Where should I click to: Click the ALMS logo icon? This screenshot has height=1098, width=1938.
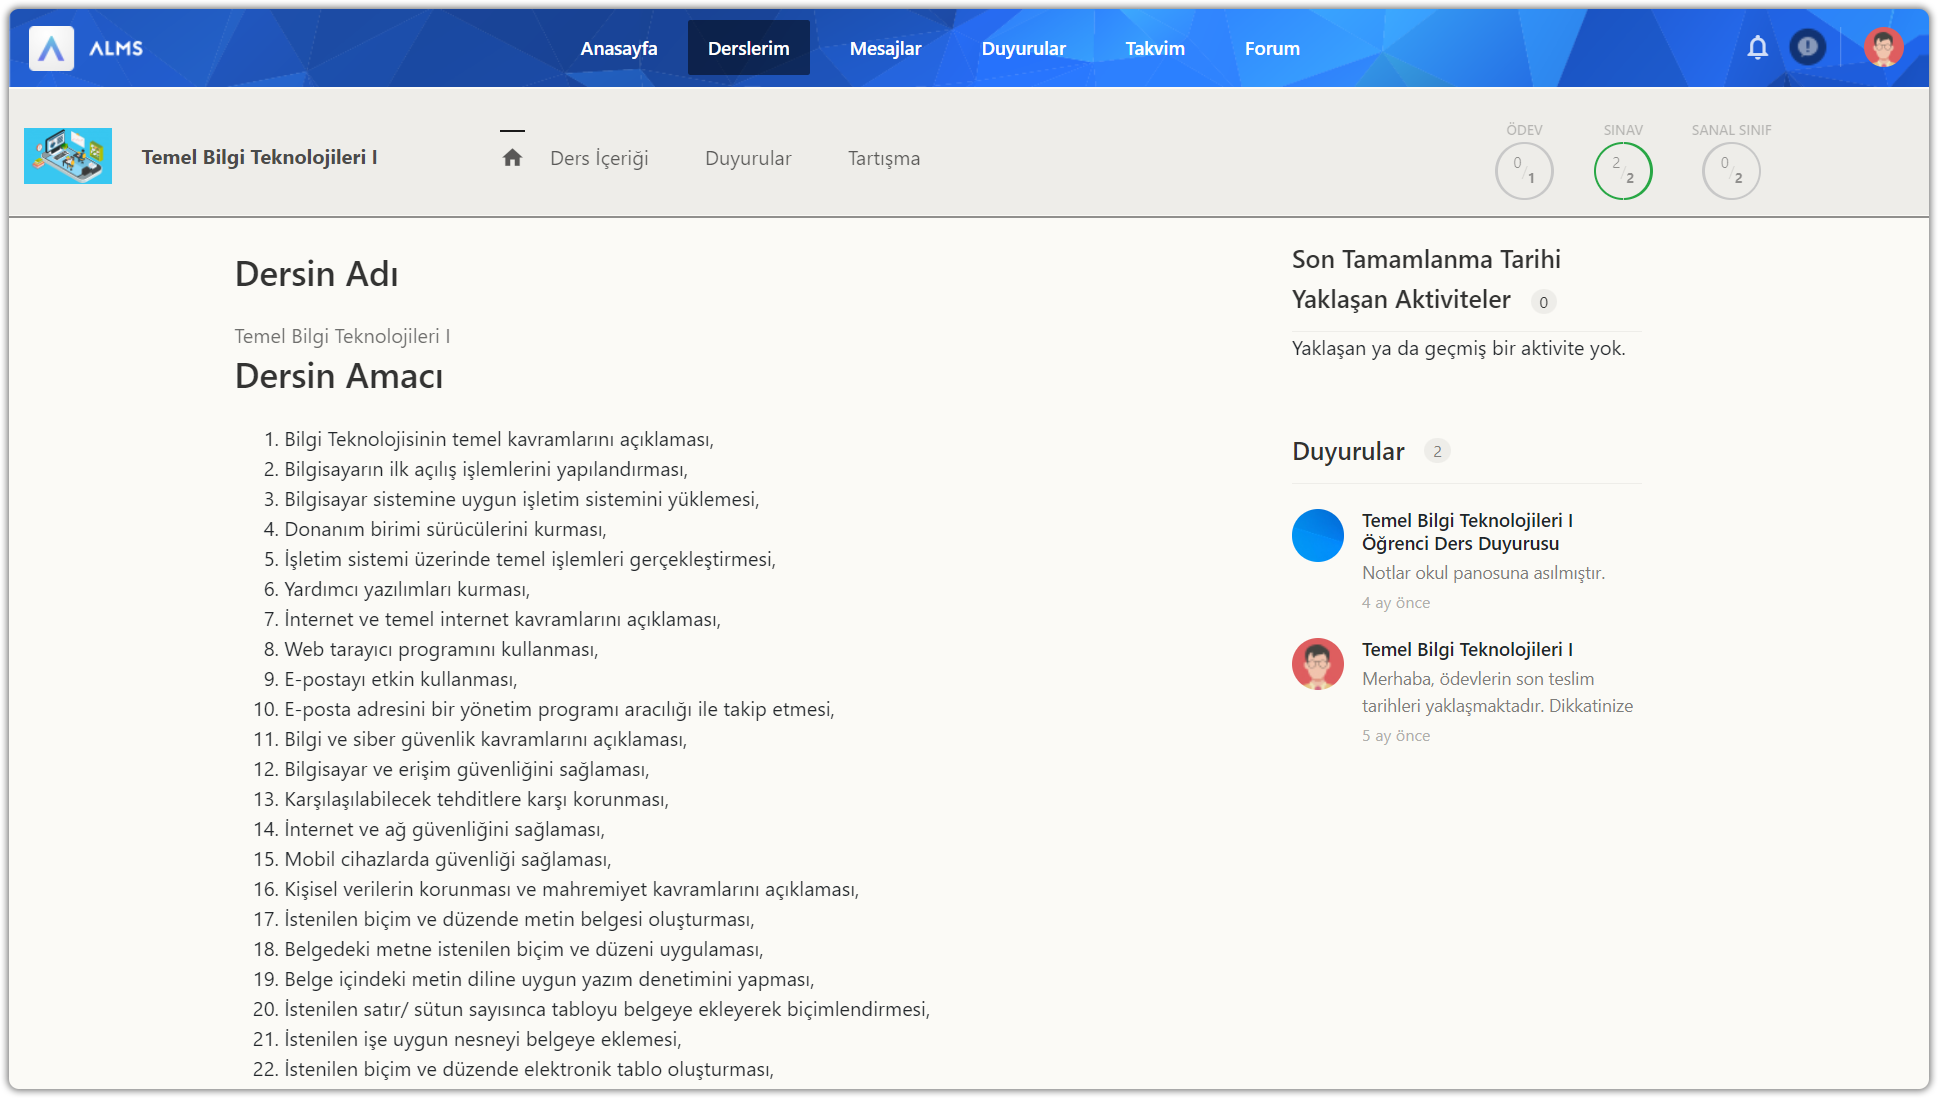tap(51, 48)
